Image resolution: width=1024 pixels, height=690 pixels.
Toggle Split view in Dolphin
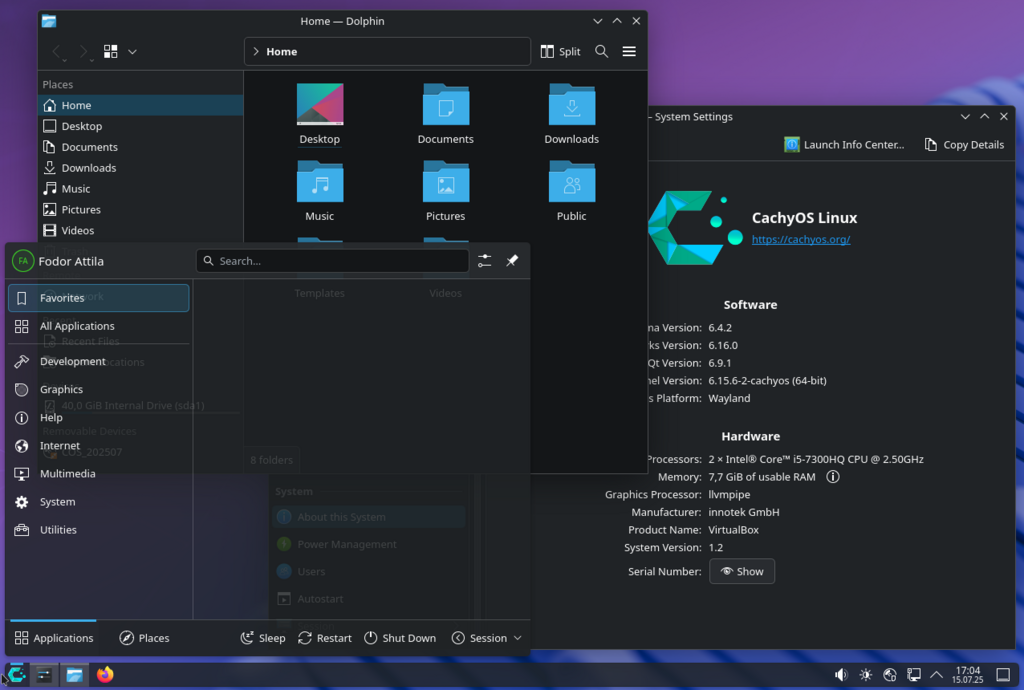point(560,51)
